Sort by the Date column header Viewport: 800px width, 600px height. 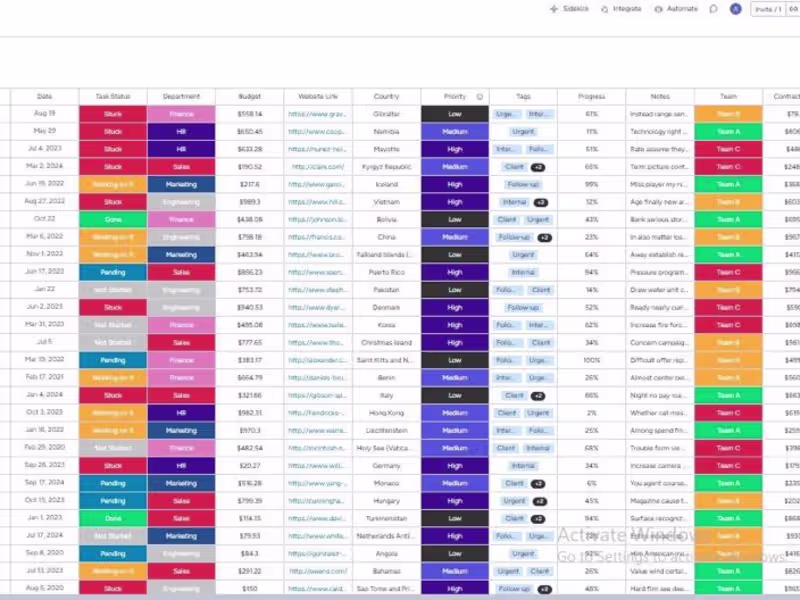tap(45, 96)
